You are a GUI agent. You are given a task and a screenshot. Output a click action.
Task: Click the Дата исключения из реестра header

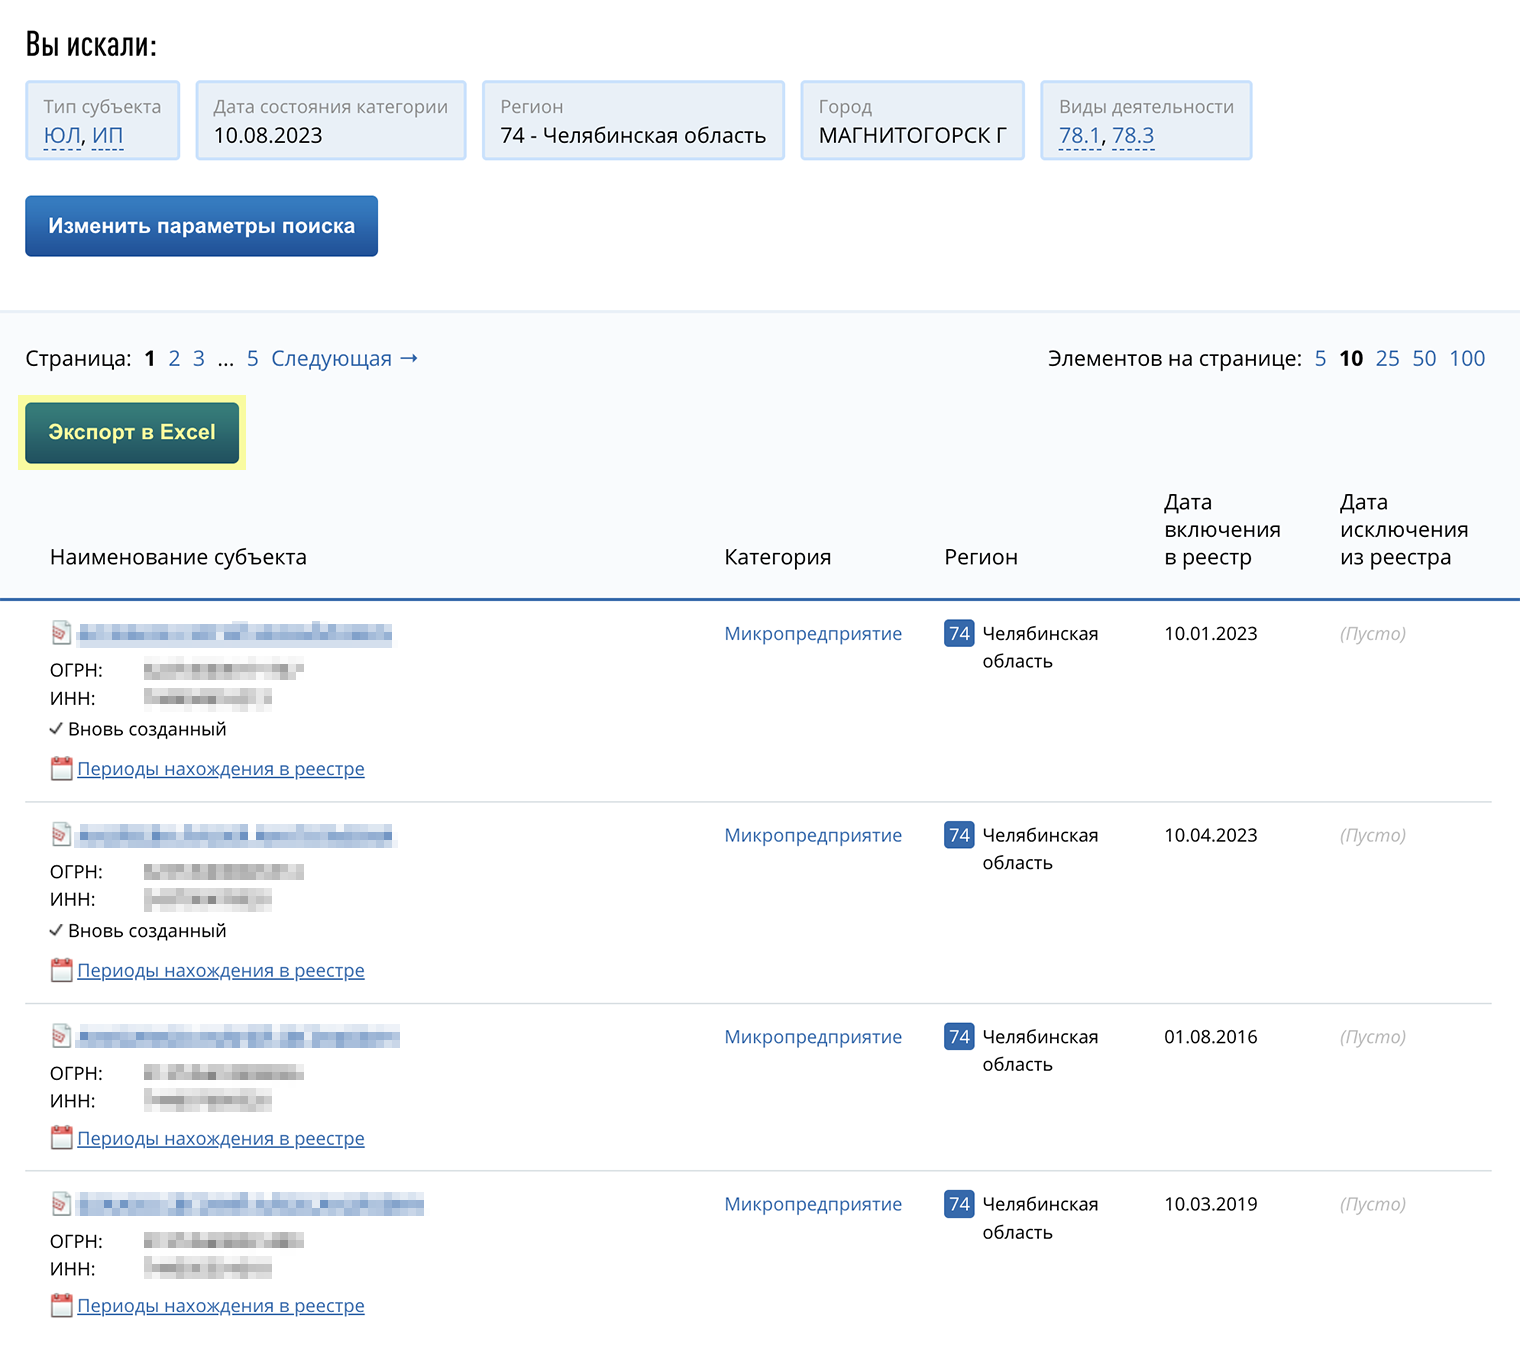pos(1404,529)
